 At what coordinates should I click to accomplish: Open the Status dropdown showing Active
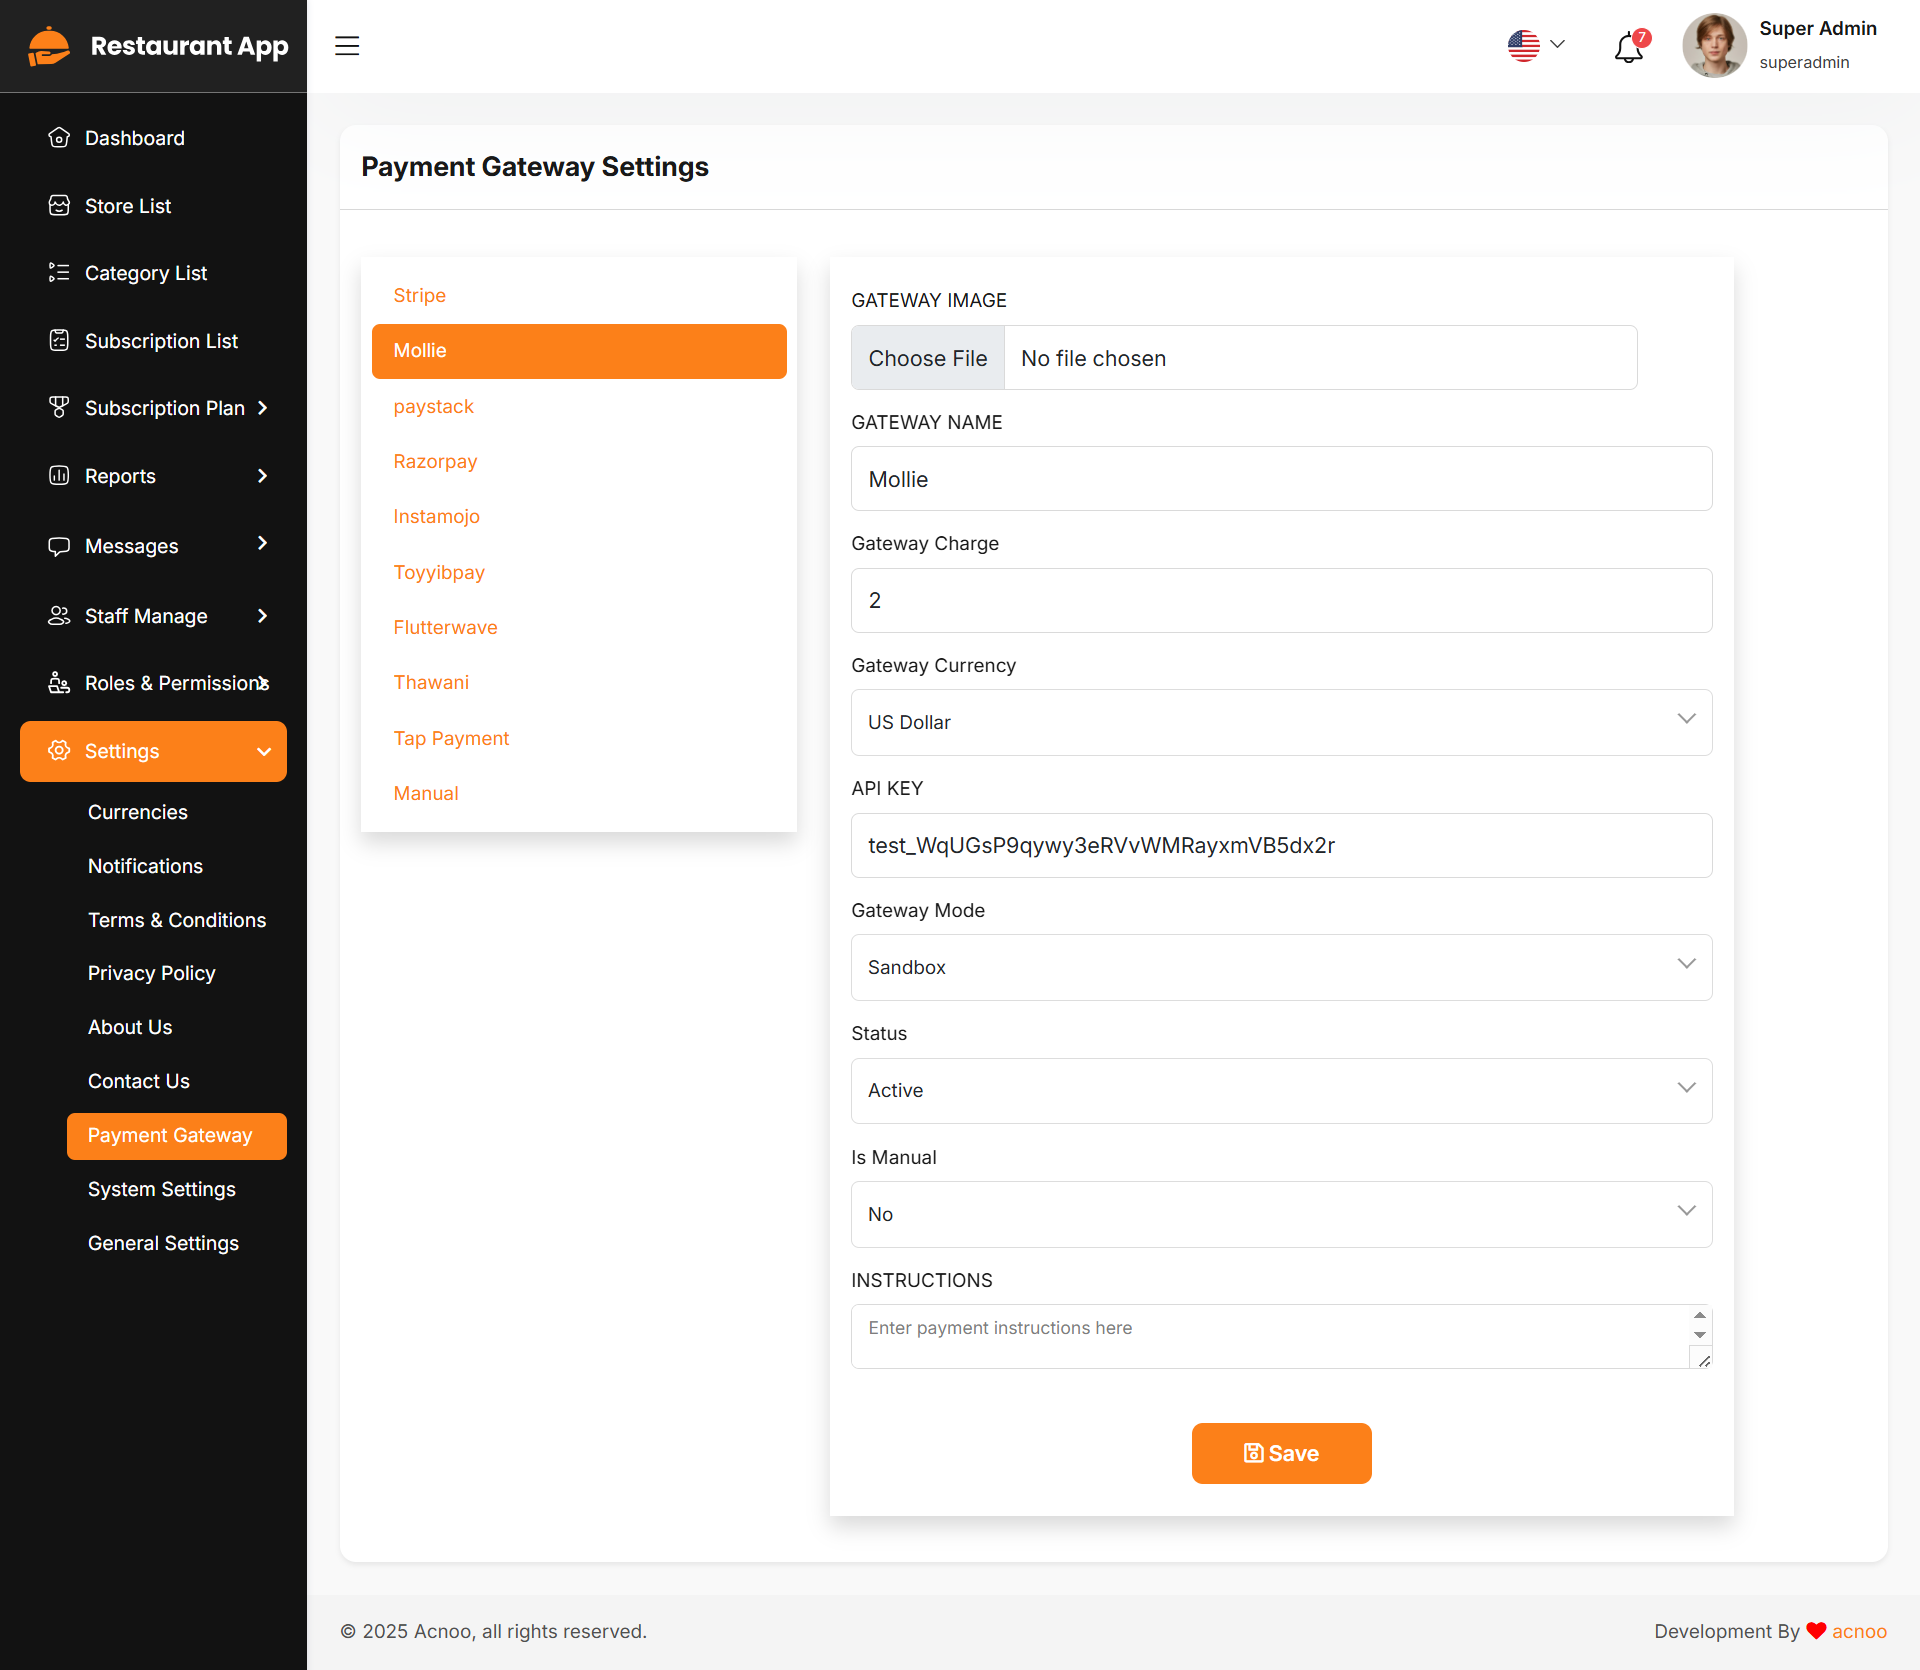[1281, 1090]
